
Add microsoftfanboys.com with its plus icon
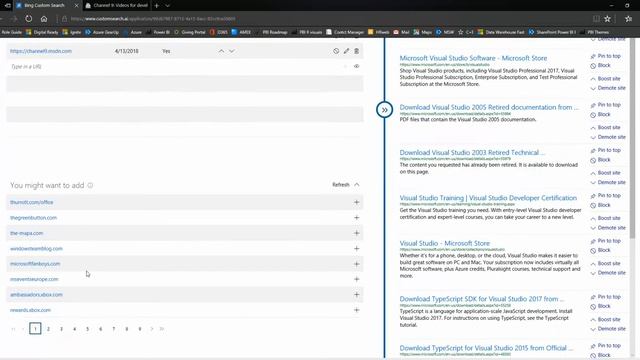(x=356, y=264)
